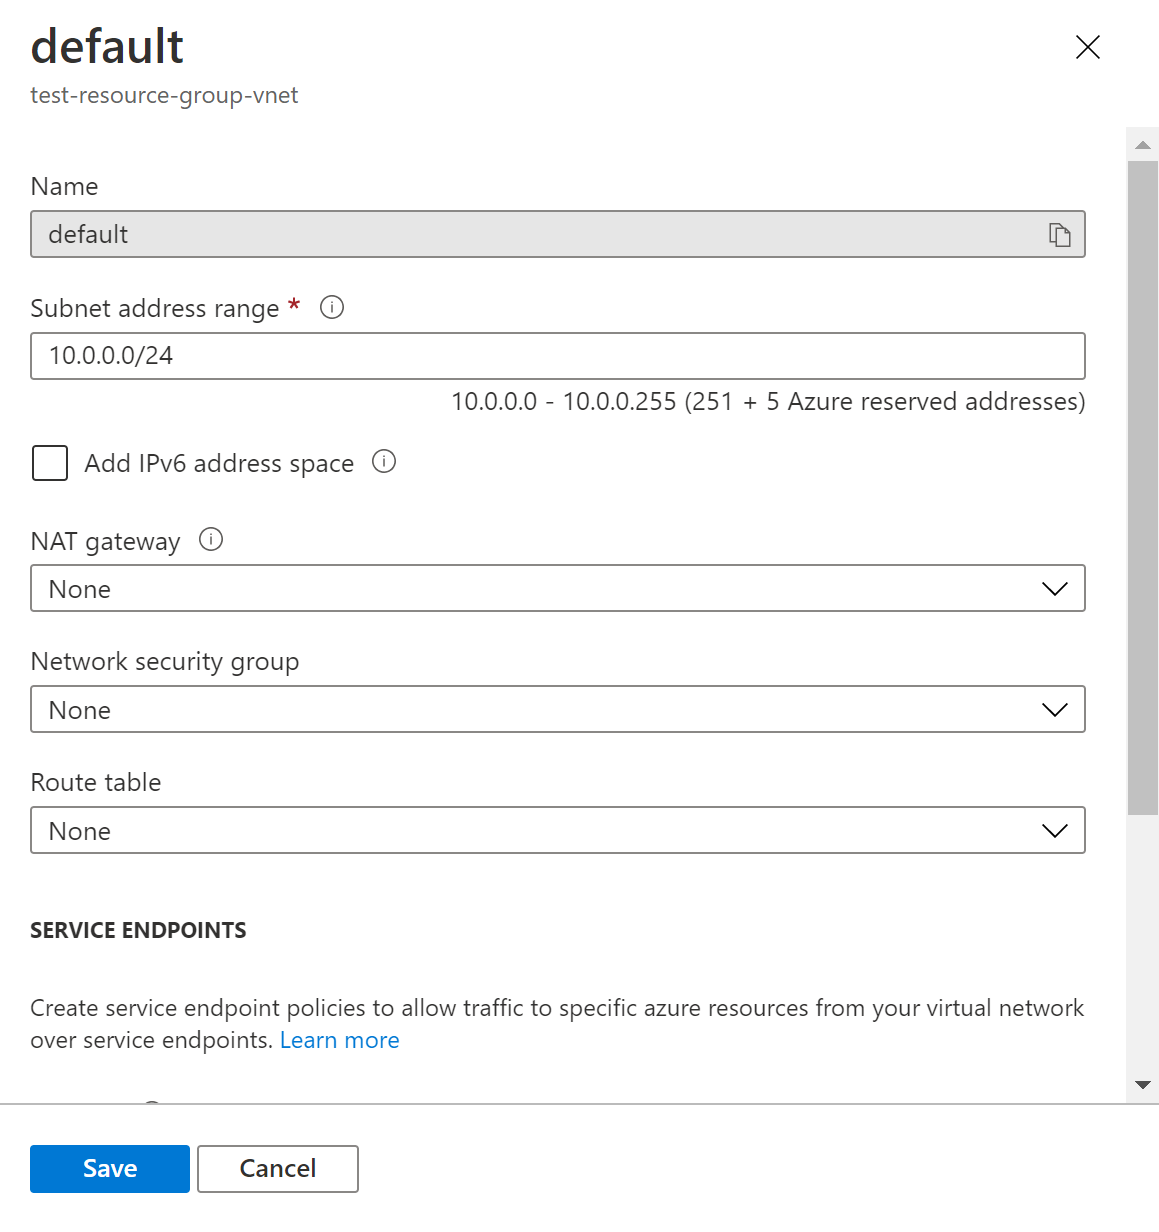
Task: Click the SERVICE ENDPOINTS section heading
Action: click(138, 931)
